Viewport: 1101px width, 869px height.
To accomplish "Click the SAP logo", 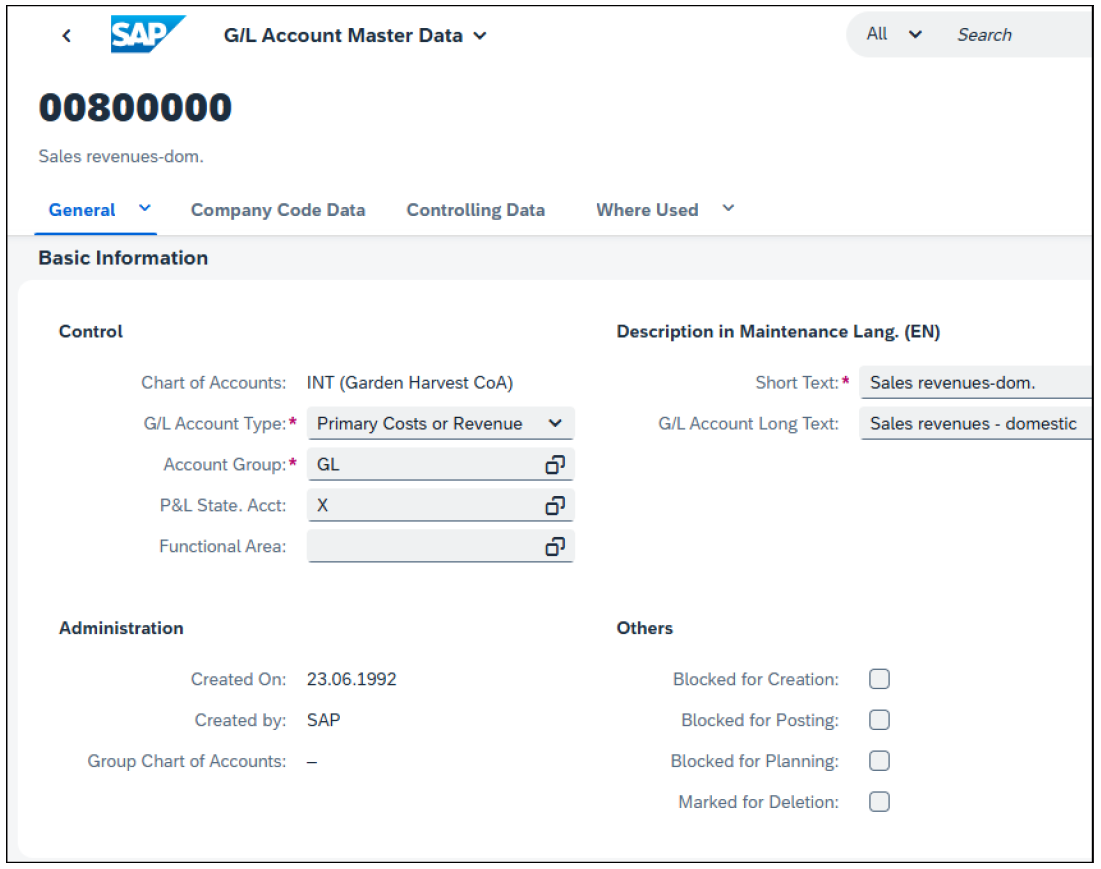I will coord(146,35).
